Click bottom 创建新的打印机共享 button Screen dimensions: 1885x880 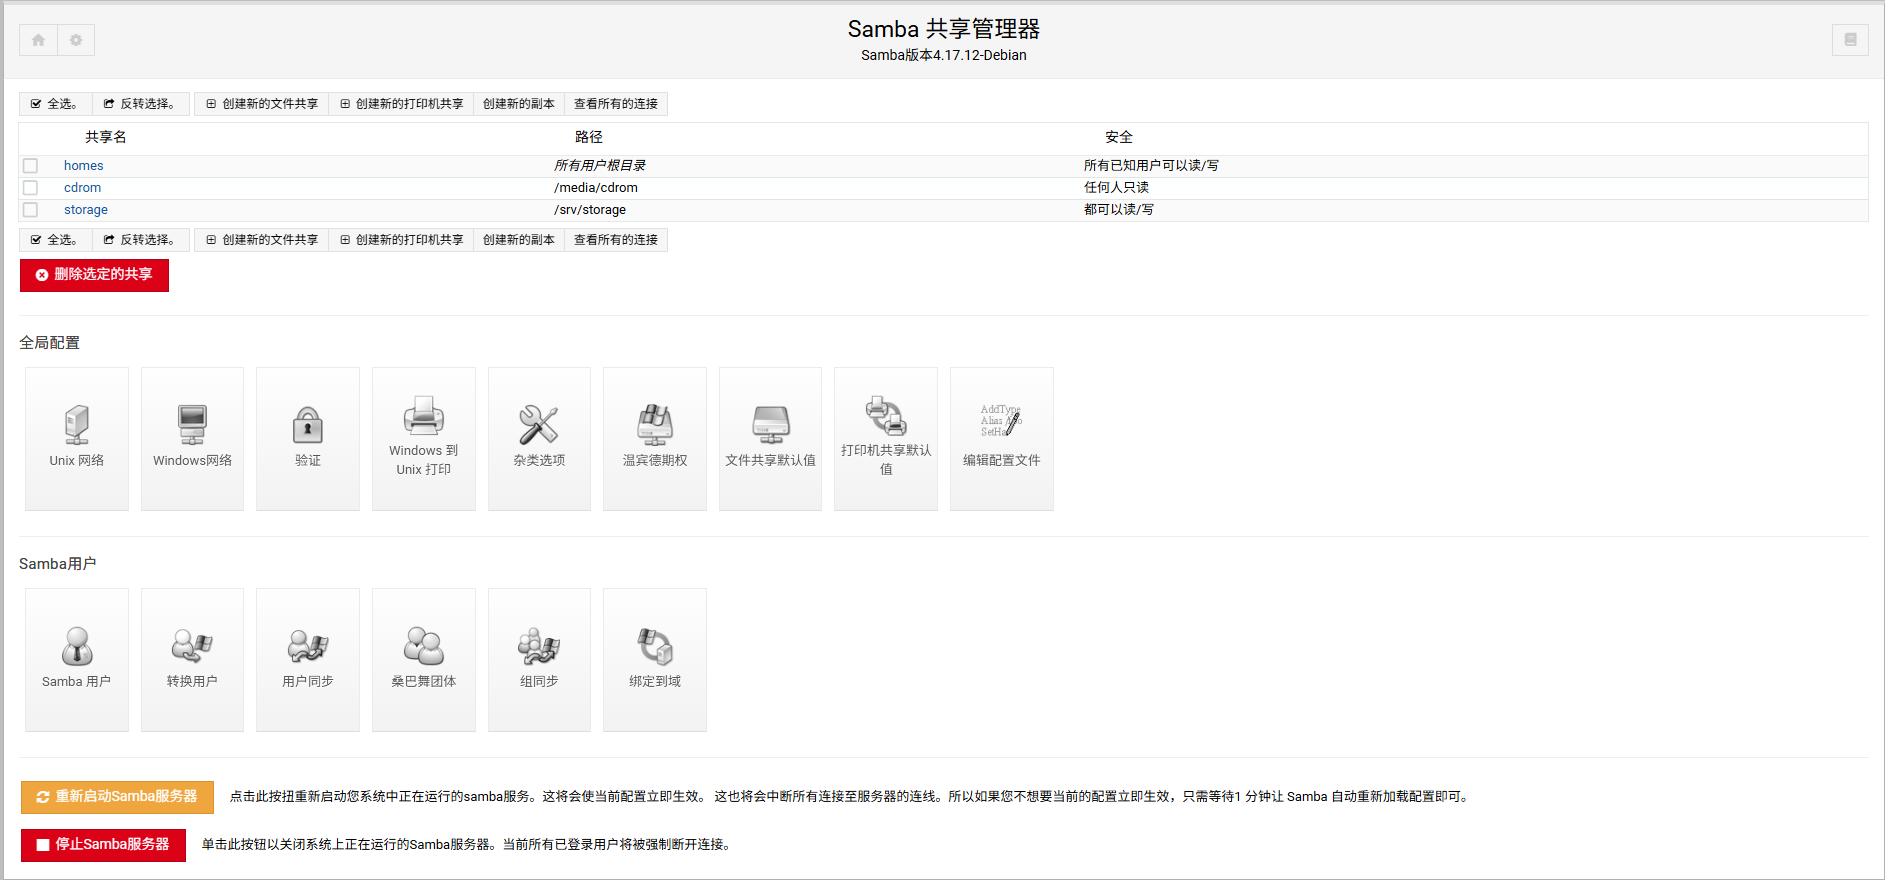pos(401,240)
